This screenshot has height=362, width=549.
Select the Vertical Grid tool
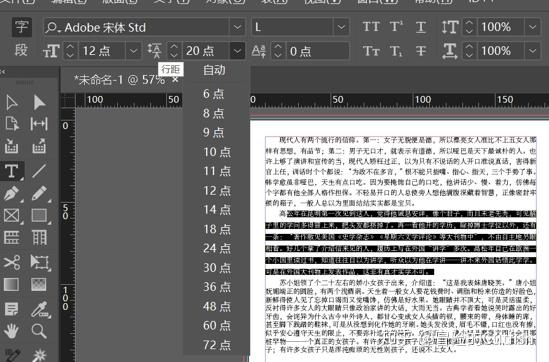(x=39, y=238)
